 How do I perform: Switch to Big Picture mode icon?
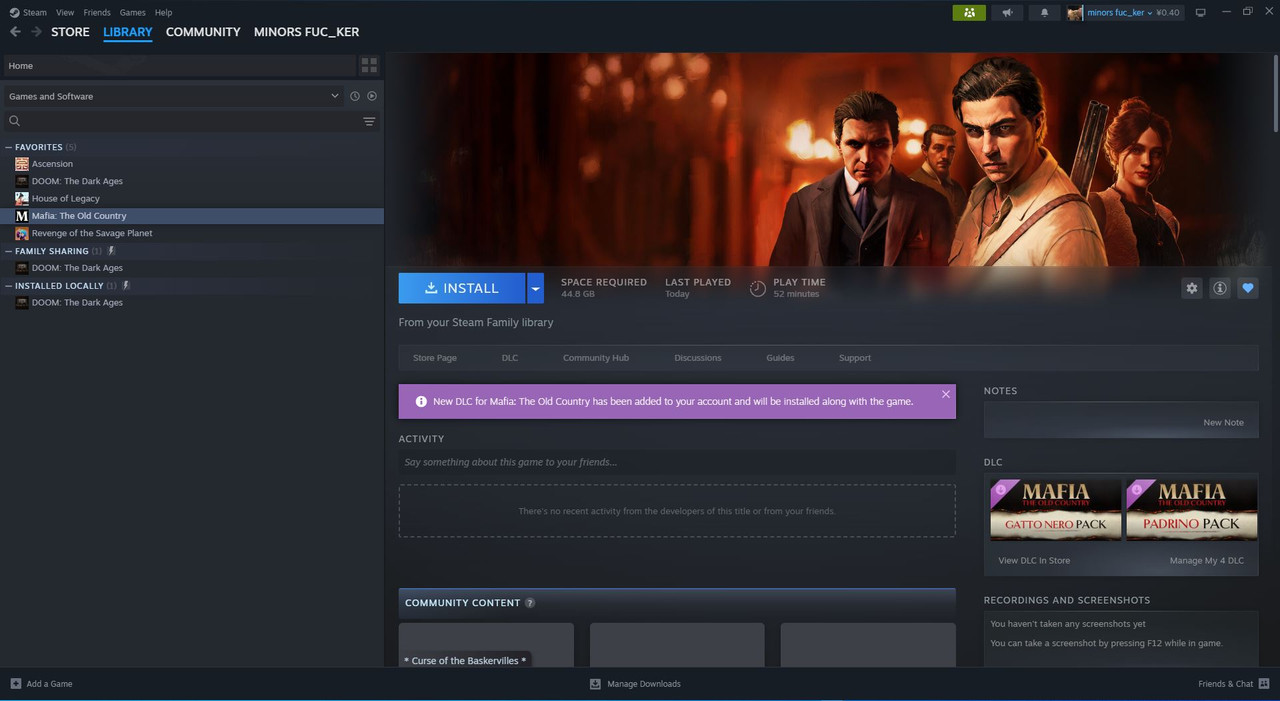coord(1201,13)
